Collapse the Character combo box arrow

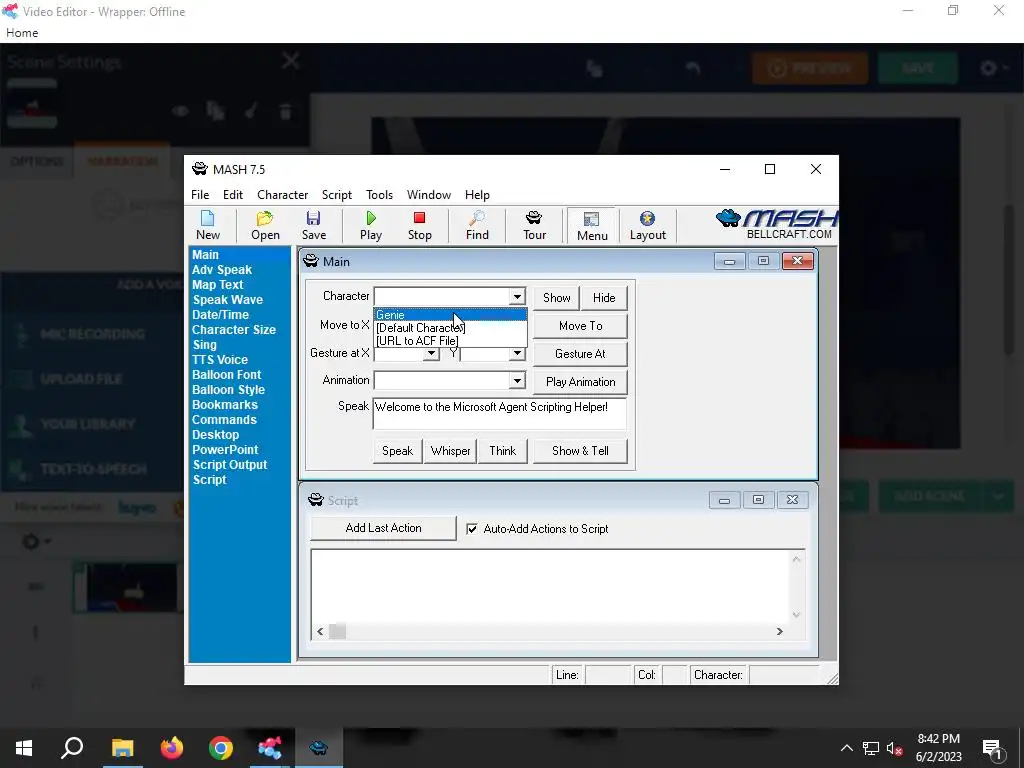(x=517, y=296)
